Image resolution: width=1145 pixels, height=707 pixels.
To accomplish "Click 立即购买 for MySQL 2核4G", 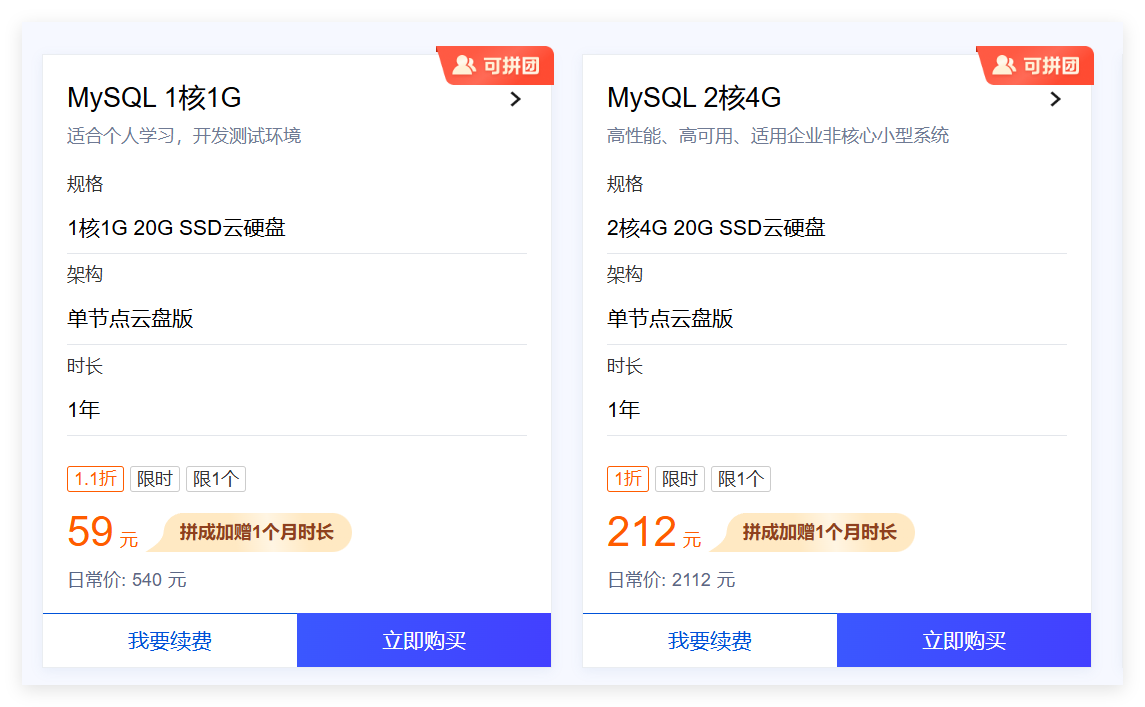I will 964,641.
